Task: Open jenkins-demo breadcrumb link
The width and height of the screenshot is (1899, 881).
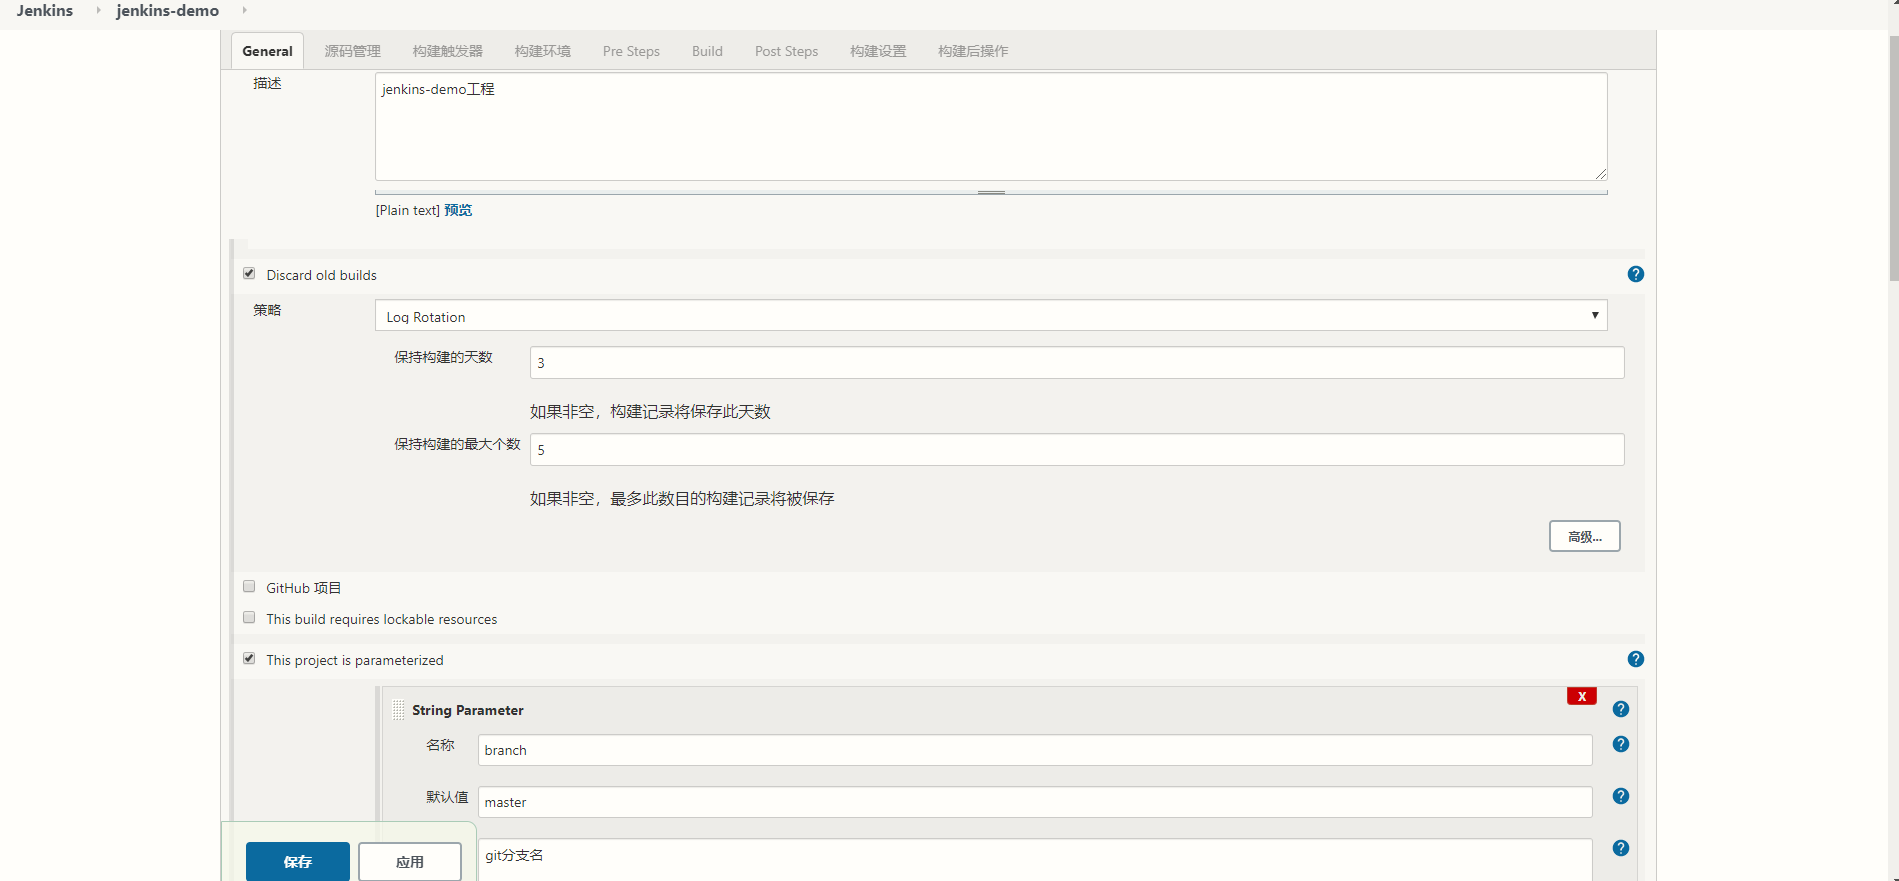Action: pos(167,10)
